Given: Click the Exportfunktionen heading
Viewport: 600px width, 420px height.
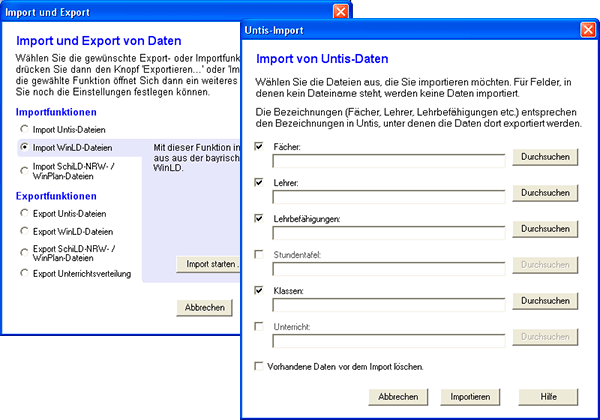Looking at the screenshot, I should 56,196.
